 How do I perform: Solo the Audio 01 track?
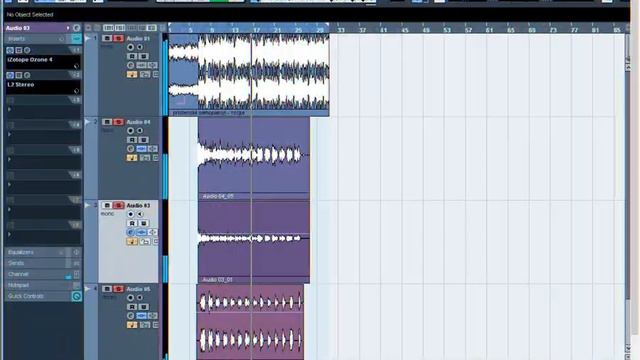coord(118,38)
